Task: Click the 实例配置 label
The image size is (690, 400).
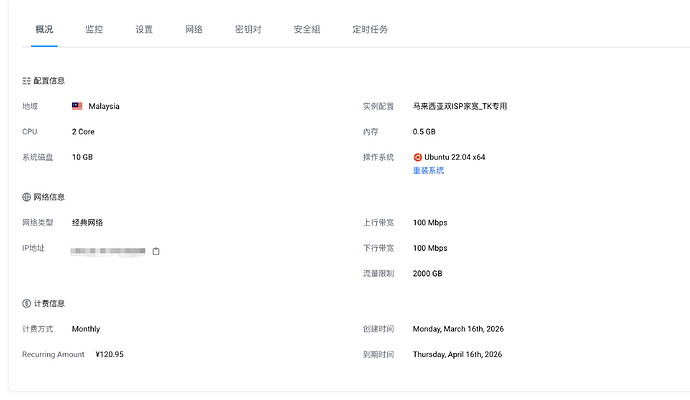Action: 378,106
